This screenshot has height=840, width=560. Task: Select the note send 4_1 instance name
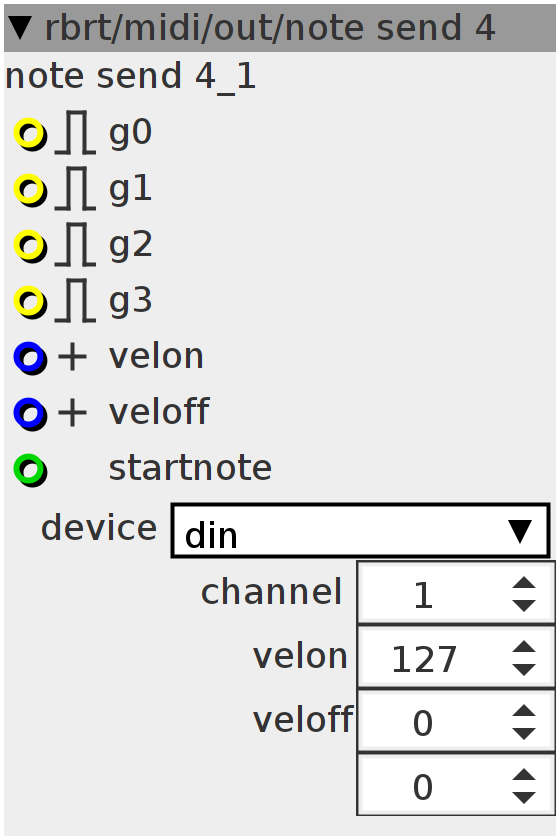[130, 77]
